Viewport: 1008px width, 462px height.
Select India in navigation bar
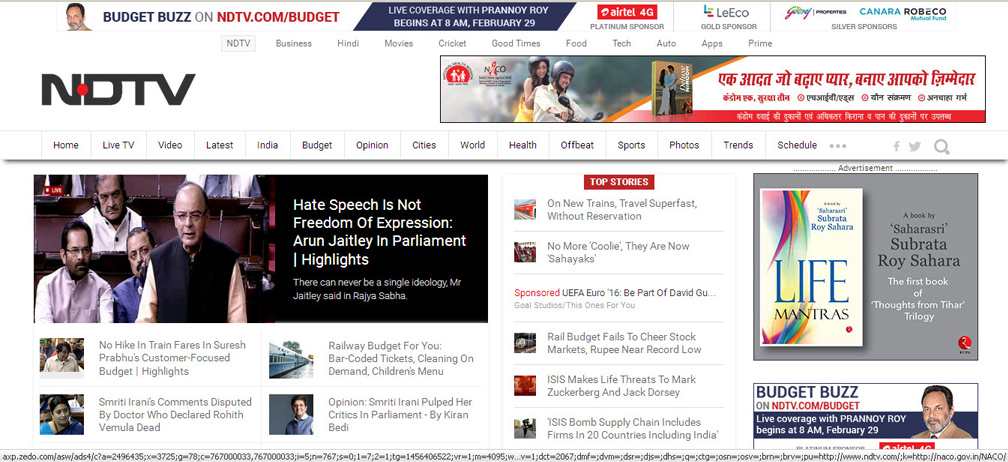pos(267,145)
